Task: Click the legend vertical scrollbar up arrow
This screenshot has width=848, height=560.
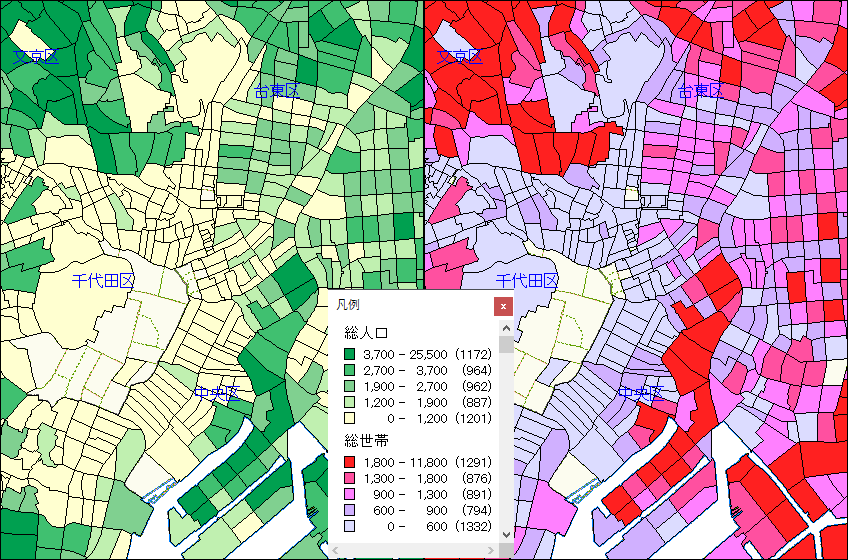Action: coord(506,328)
